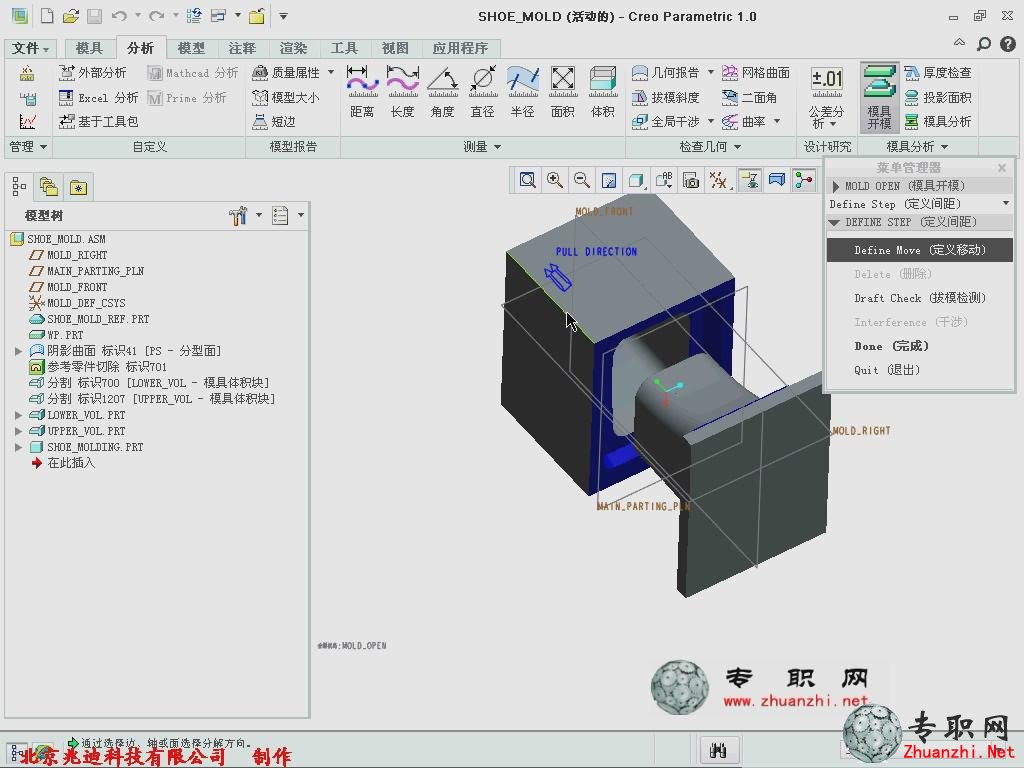1024x768 pixels.
Task: Click the 模具开模 (Mold Open) icon
Action: (x=879, y=97)
